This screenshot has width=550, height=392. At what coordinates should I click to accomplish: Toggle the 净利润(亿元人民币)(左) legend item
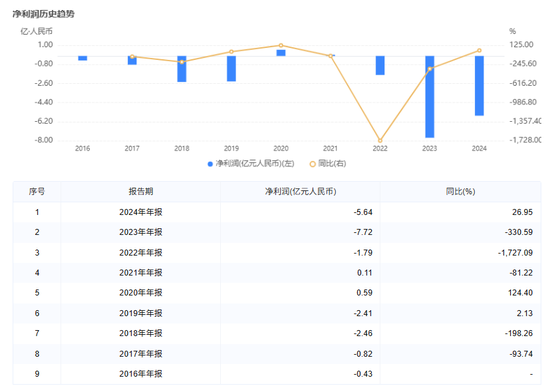(x=251, y=164)
